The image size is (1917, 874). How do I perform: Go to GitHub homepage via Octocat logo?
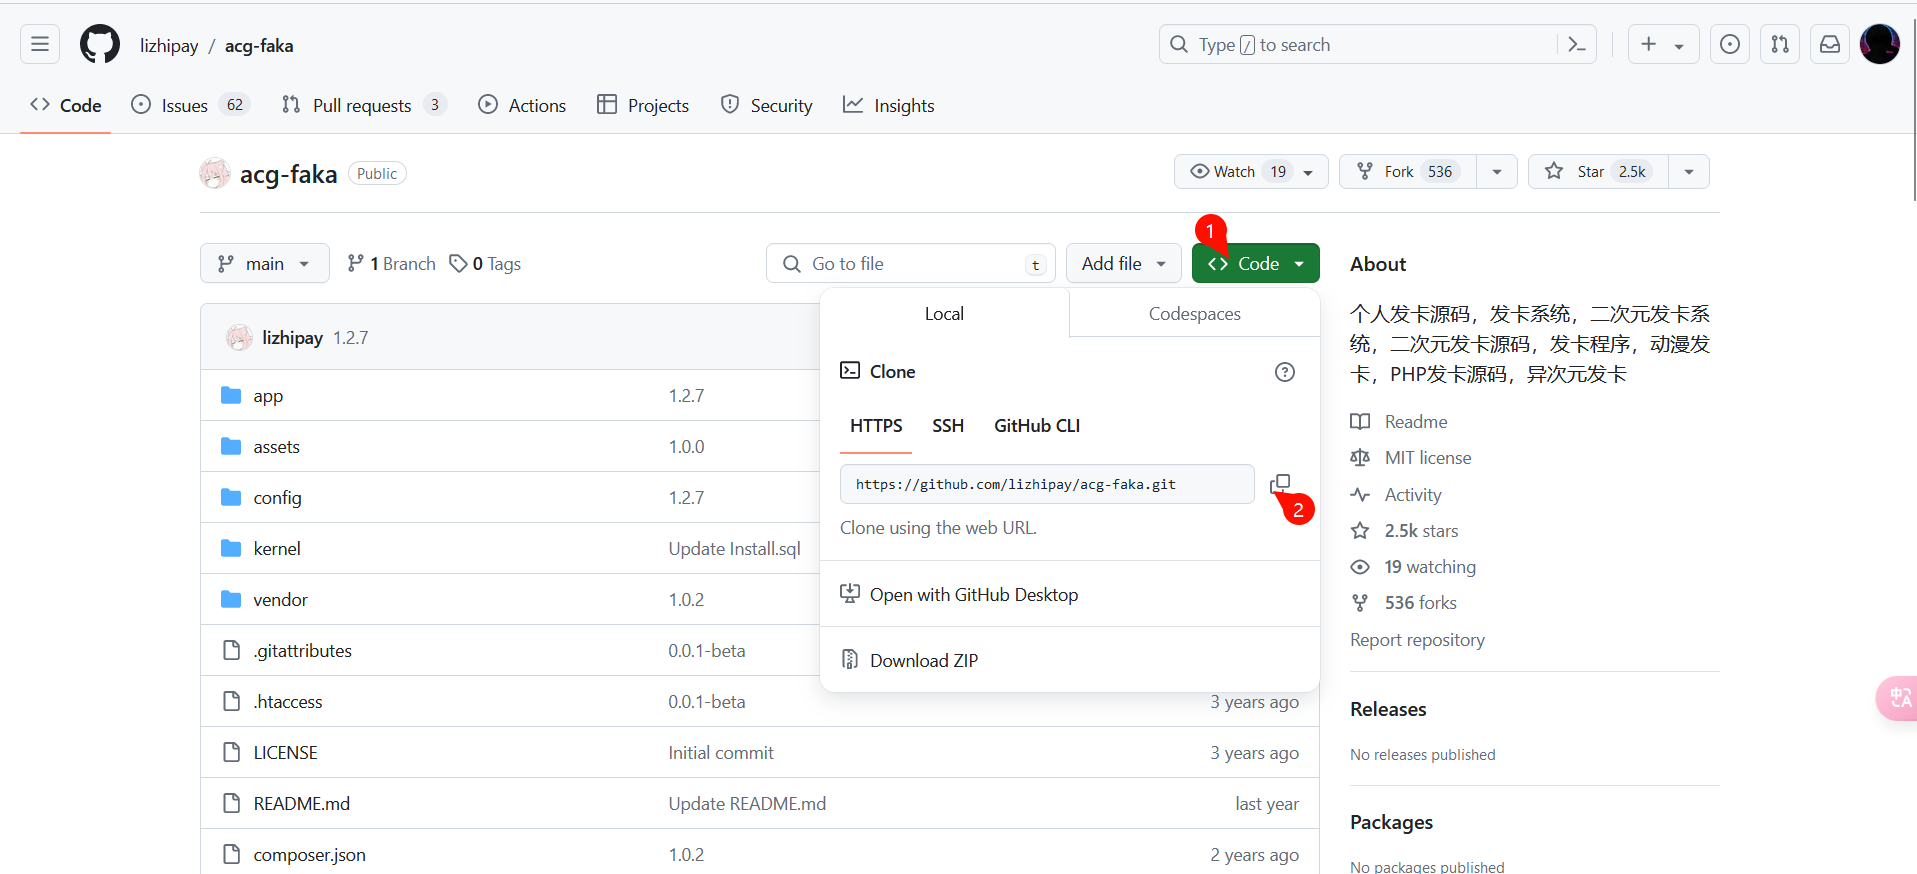point(100,45)
